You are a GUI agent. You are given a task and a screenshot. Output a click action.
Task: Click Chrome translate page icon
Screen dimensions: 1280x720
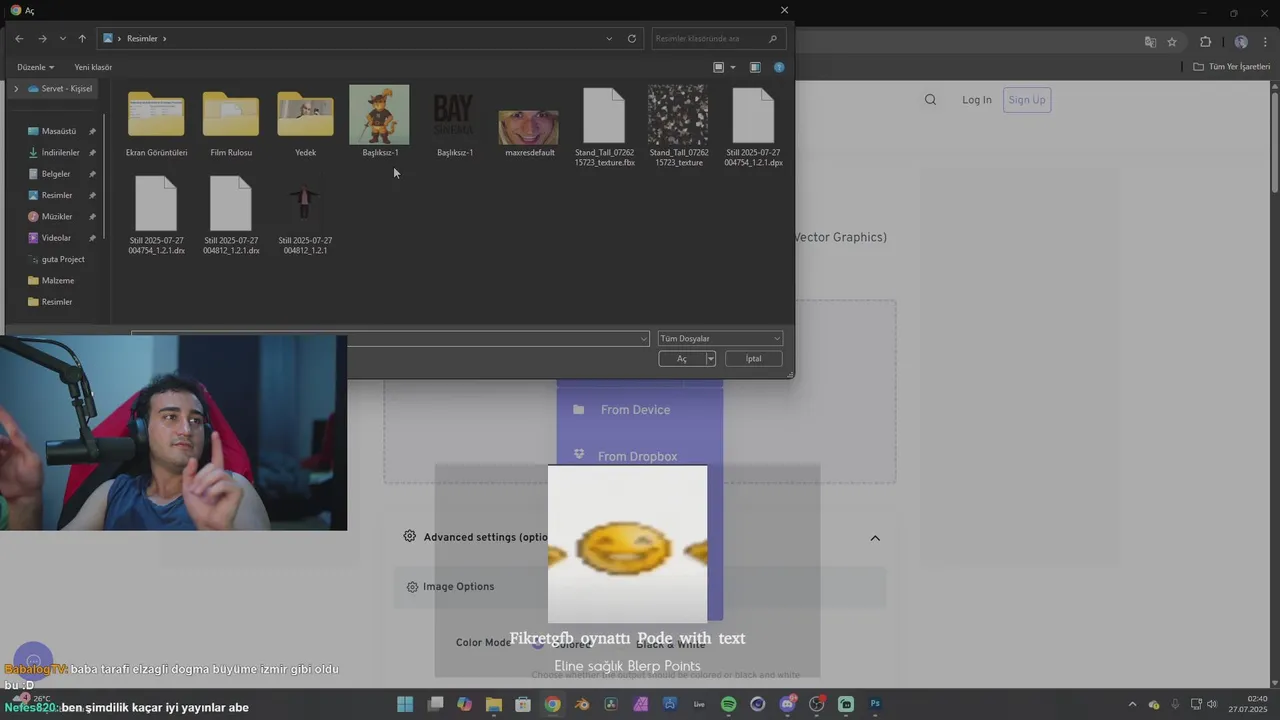pos(1150,42)
